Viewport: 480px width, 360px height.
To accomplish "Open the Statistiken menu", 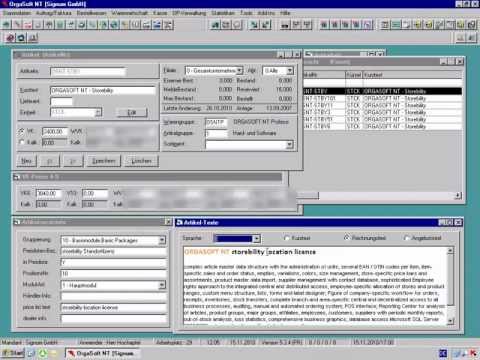I will coord(223,13).
